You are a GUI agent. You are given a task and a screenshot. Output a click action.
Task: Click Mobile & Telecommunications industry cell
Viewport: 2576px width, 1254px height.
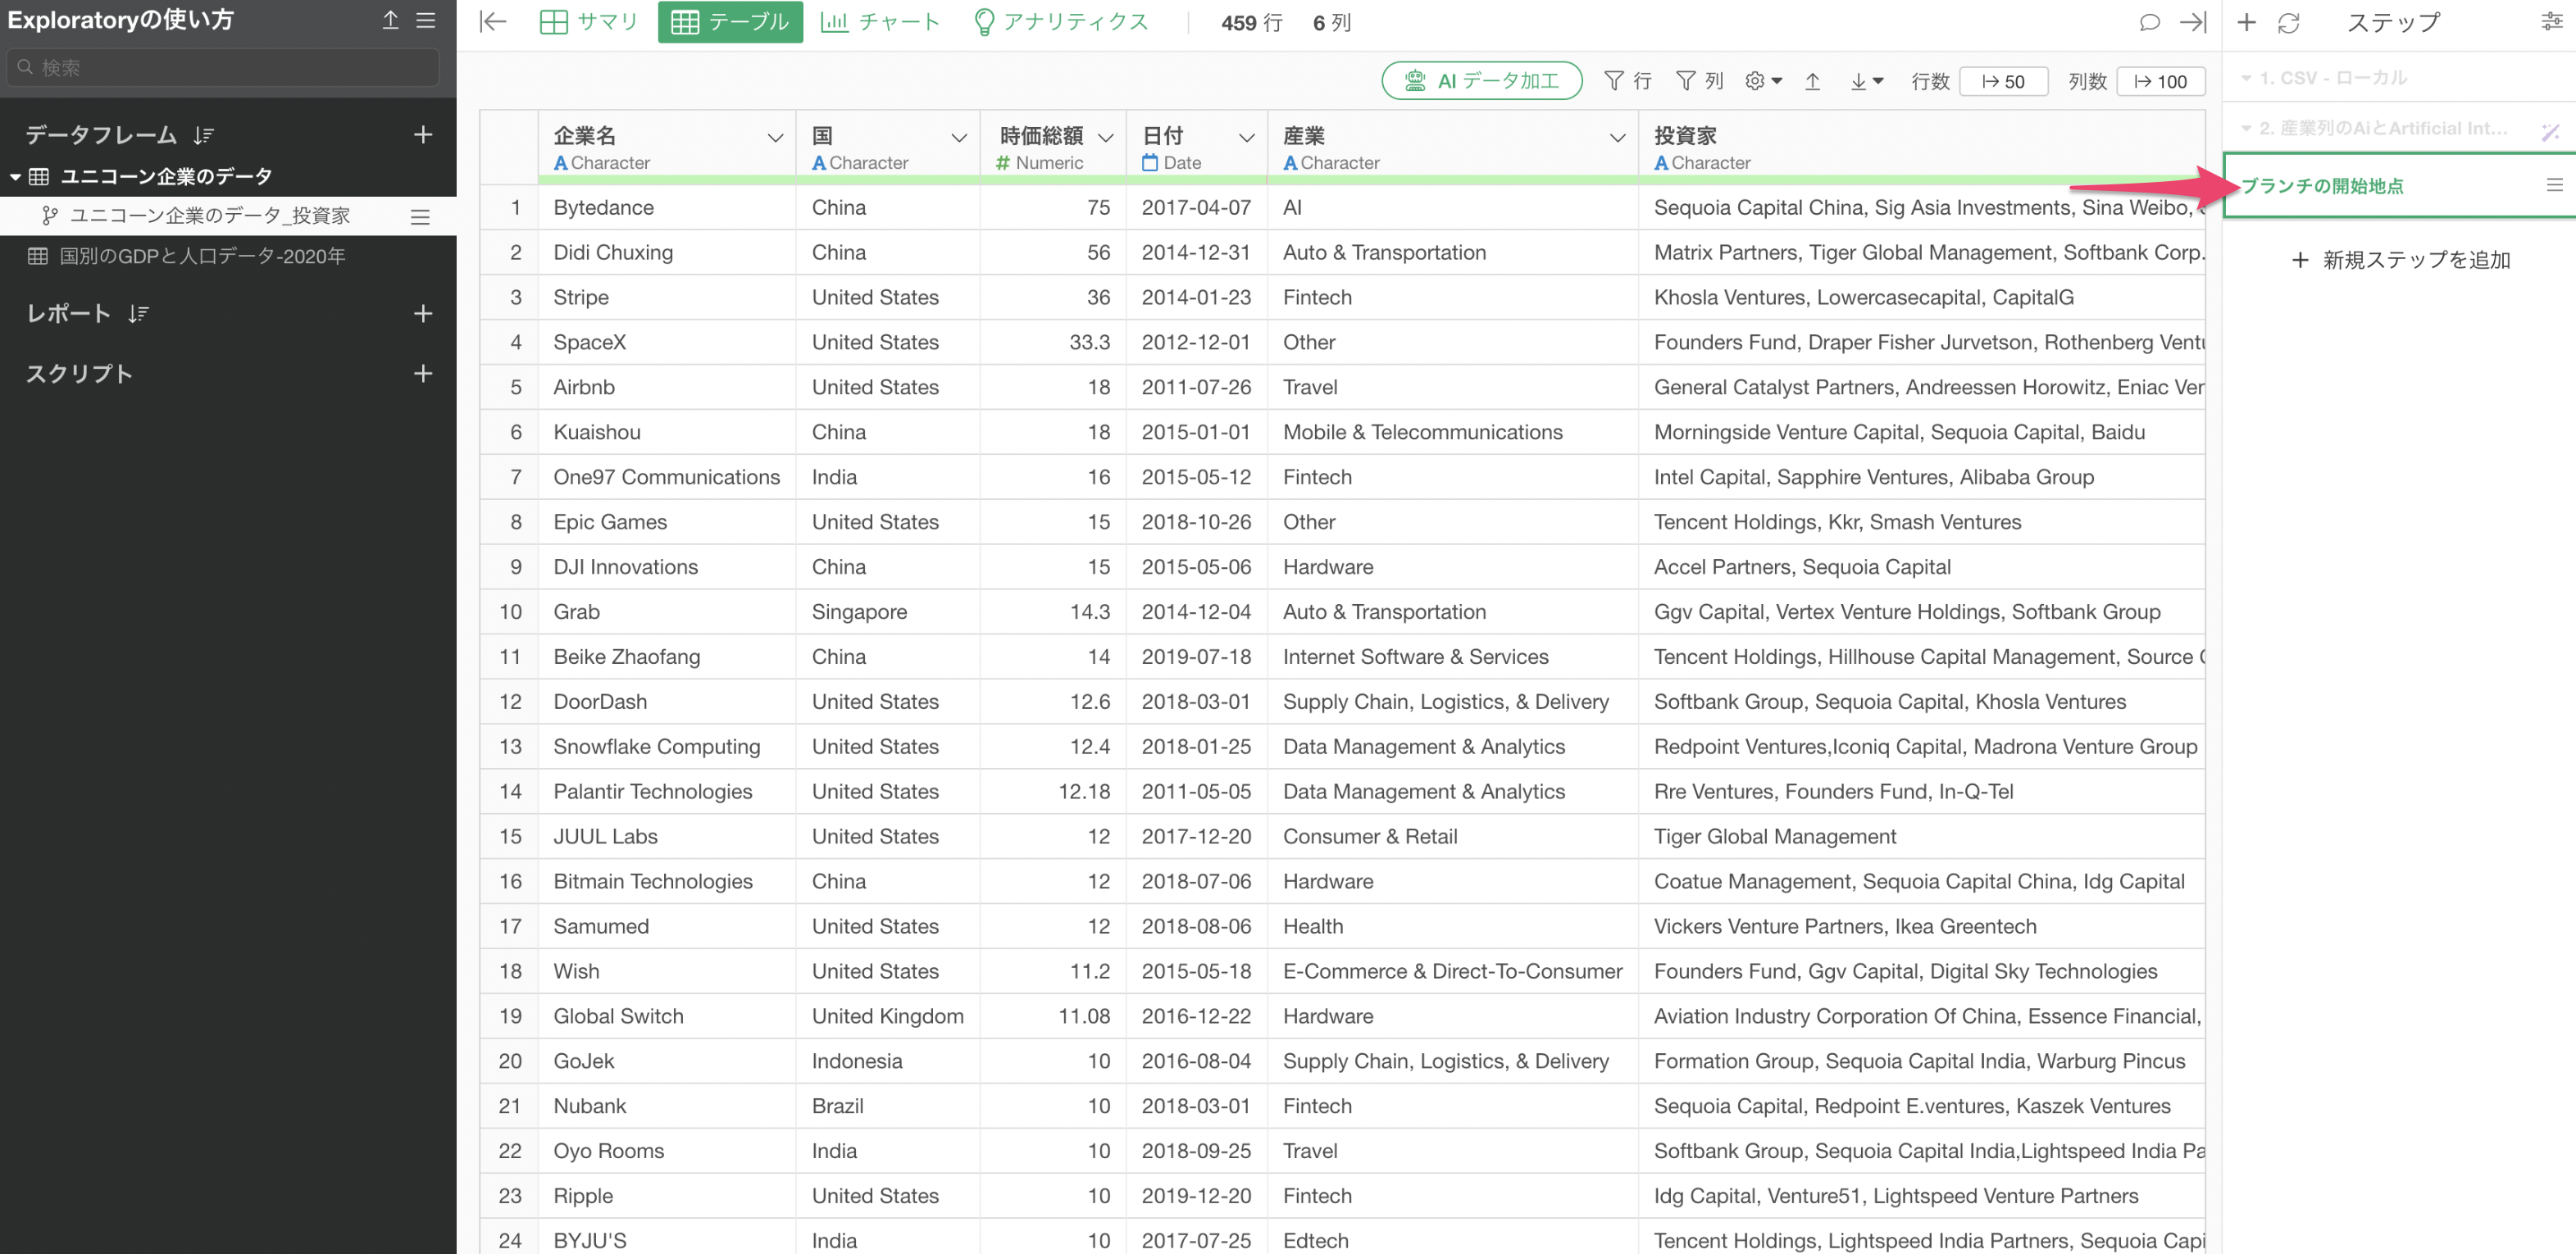point(1453,433)
